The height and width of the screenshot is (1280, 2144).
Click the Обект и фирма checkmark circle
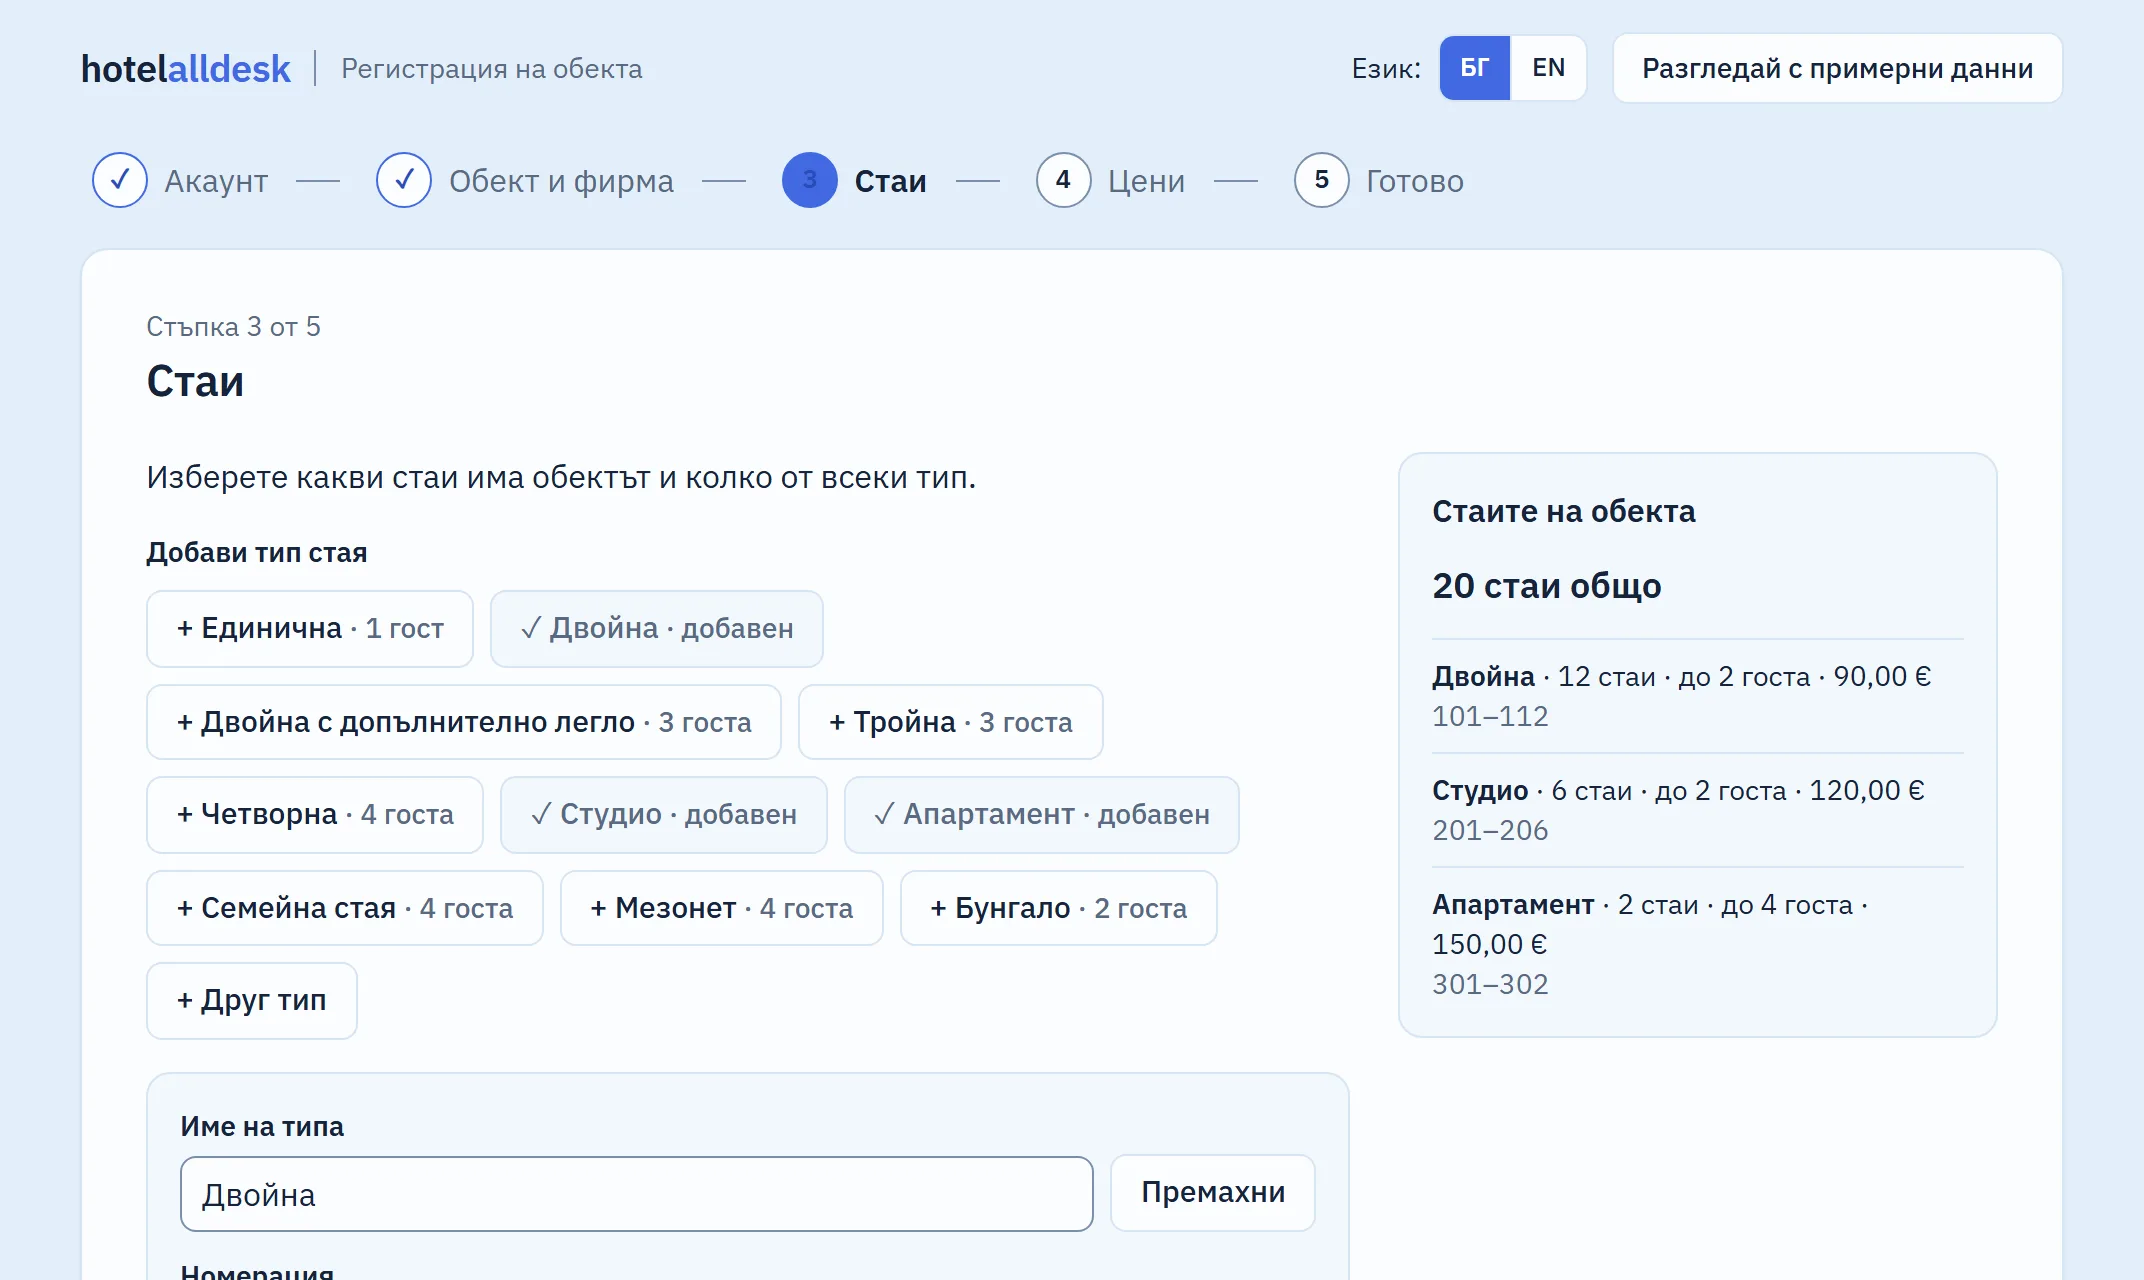point(404,180)
